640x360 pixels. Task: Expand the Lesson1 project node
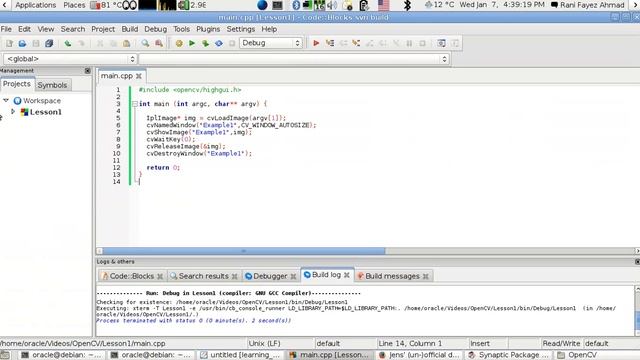(13, 111)
